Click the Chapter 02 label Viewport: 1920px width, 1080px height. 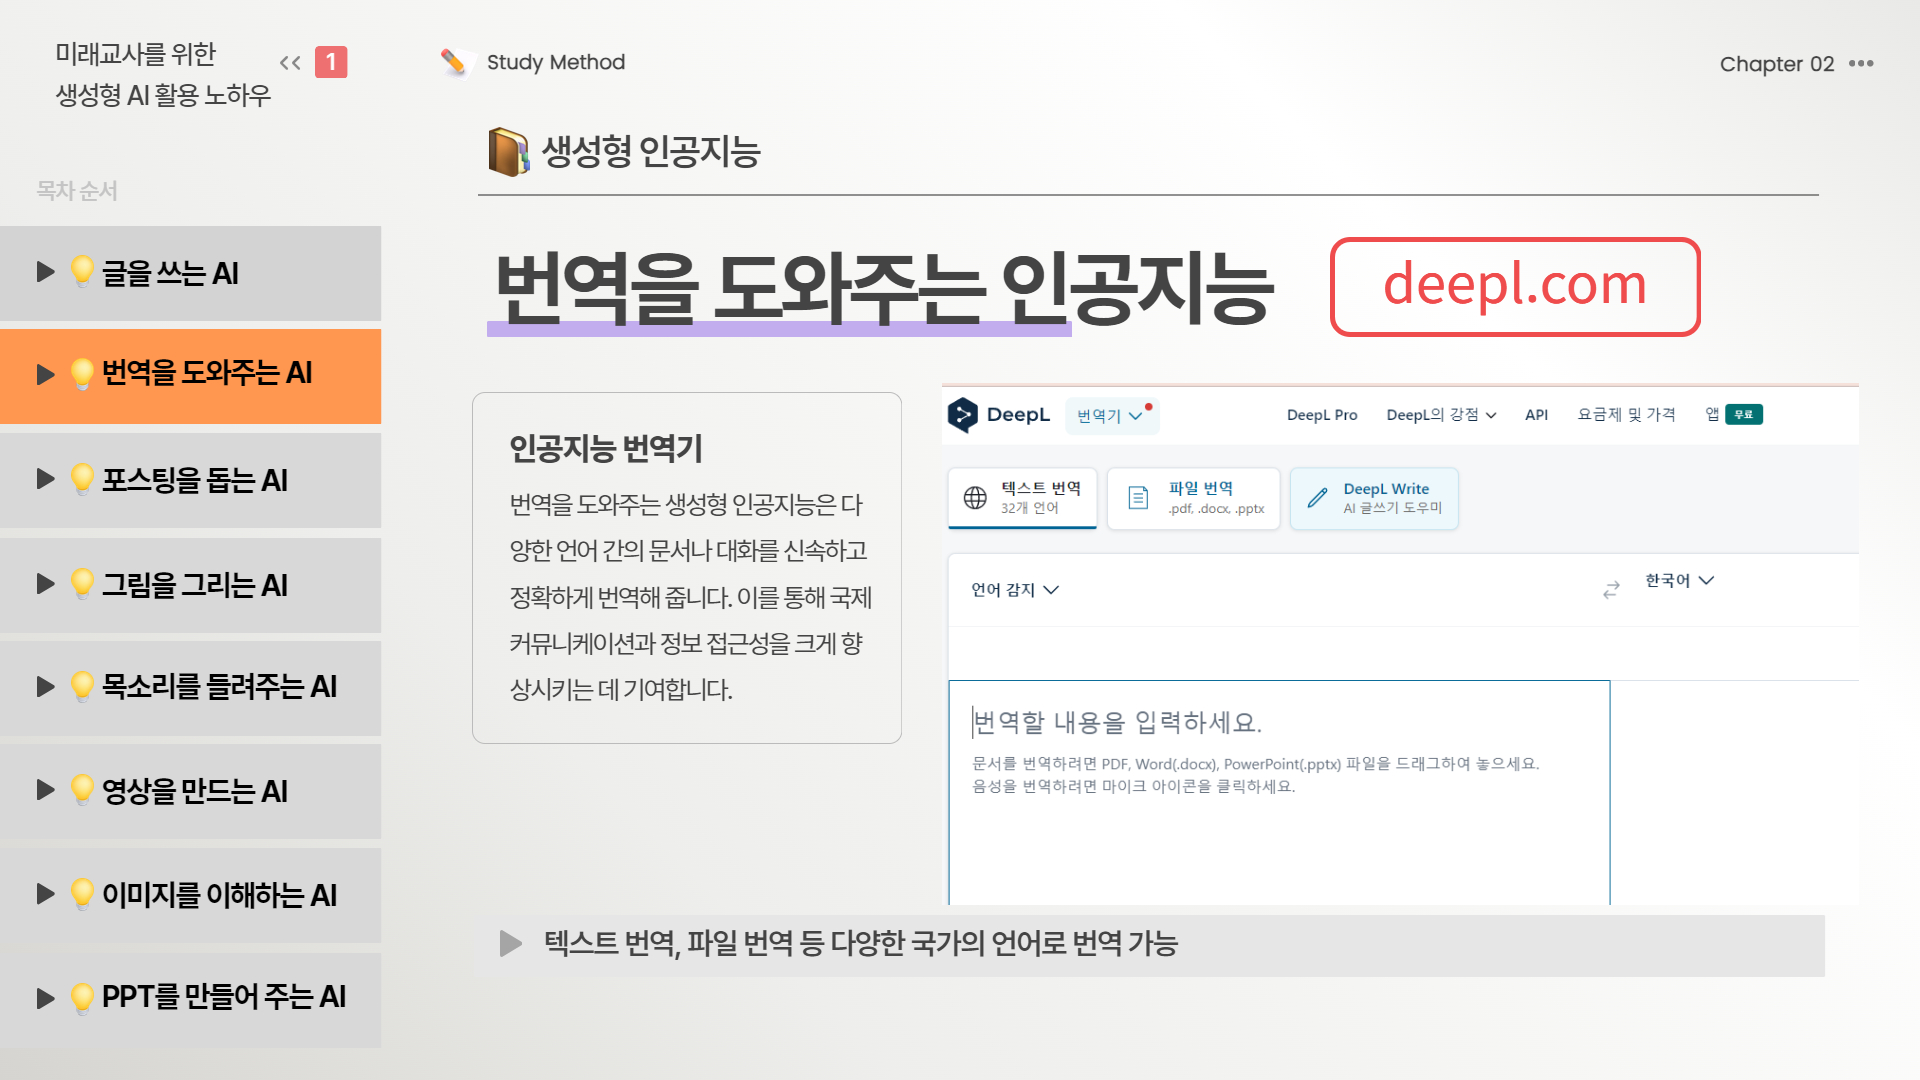[1777, 64]
